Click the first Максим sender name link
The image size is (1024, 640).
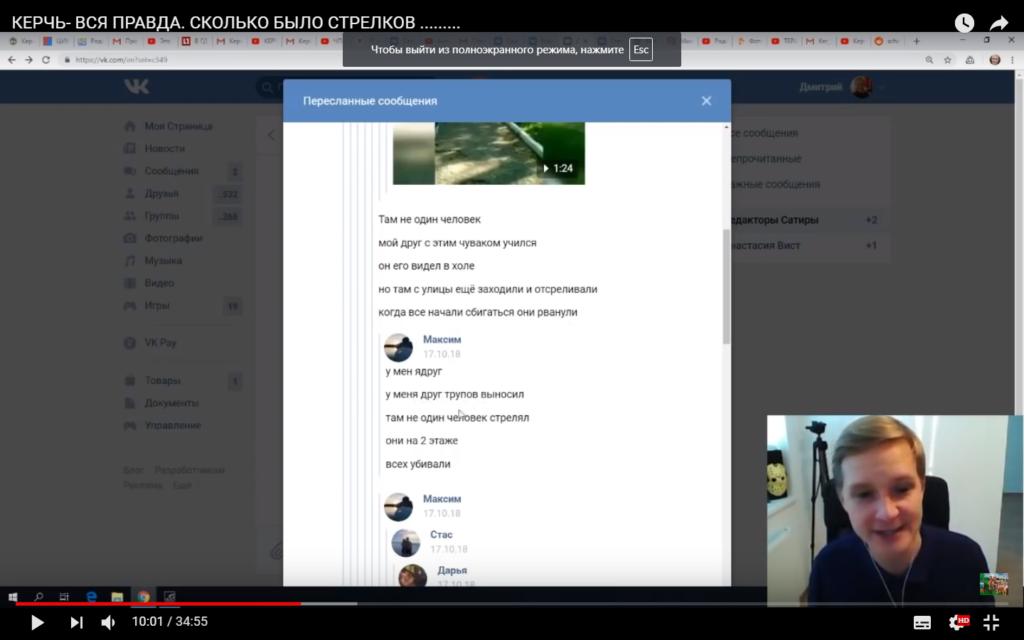pyautogui.click(x=441, y=340)
